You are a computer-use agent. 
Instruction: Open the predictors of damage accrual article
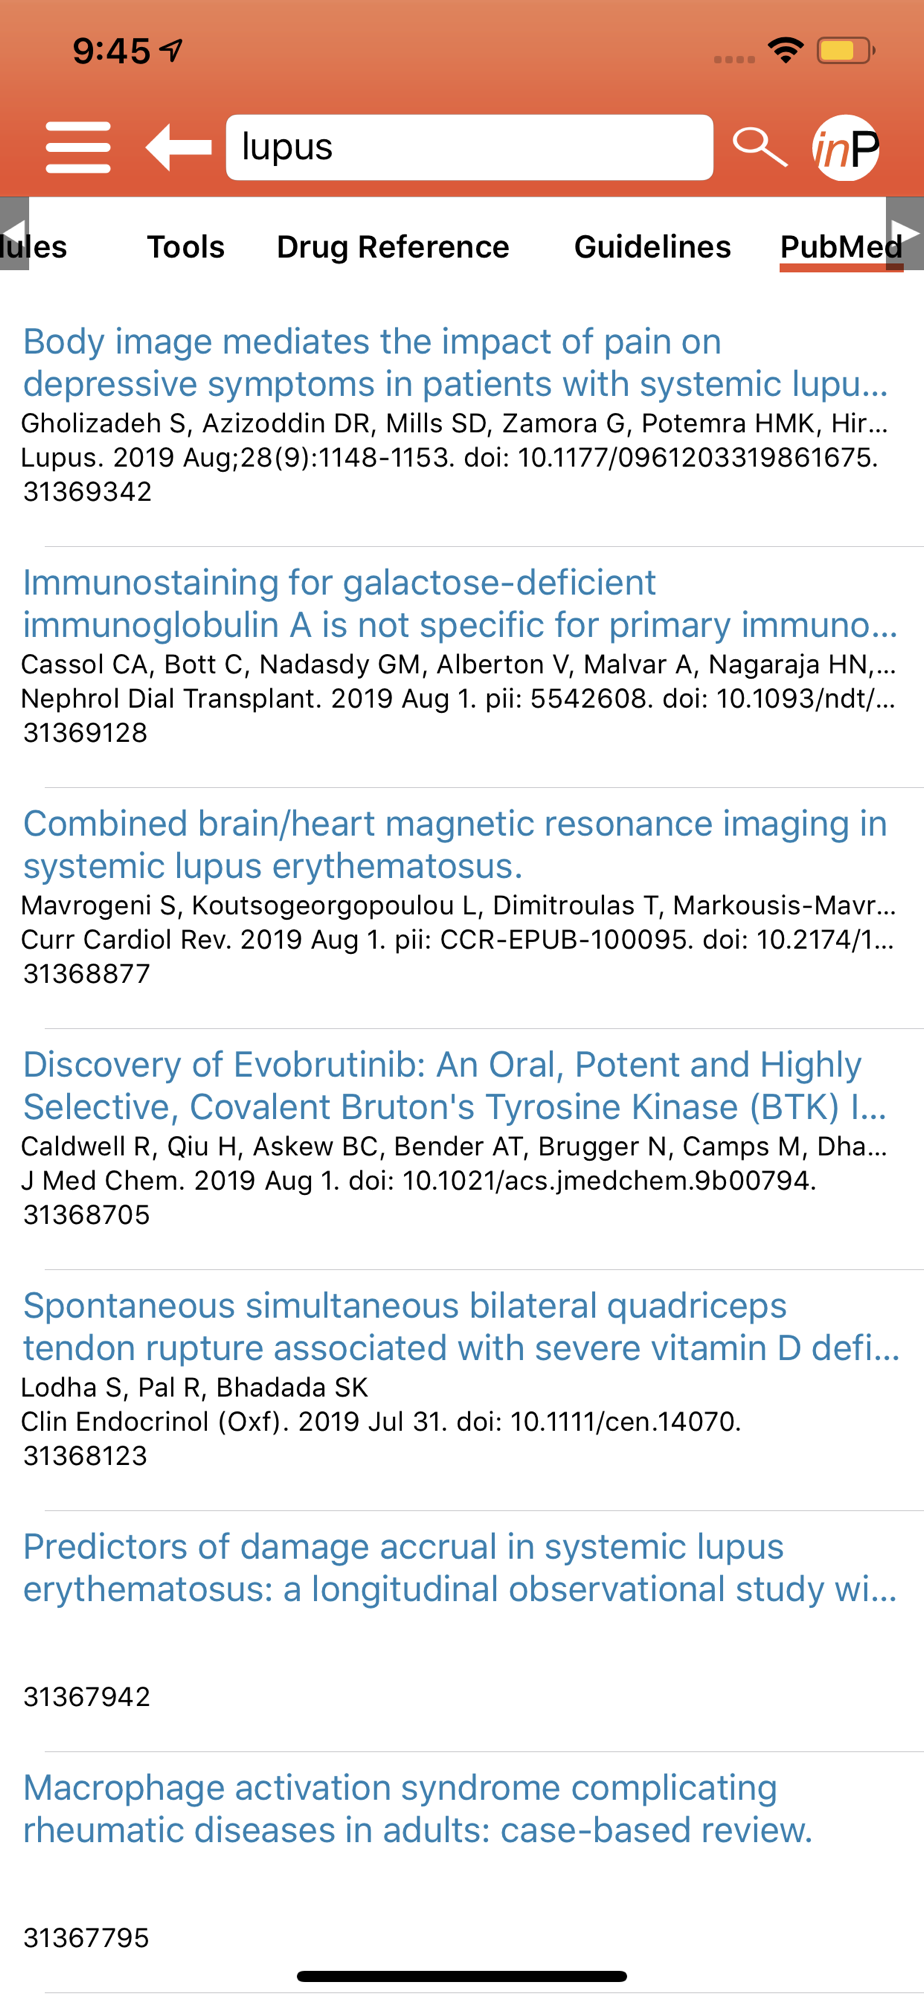coord(459,1568)
